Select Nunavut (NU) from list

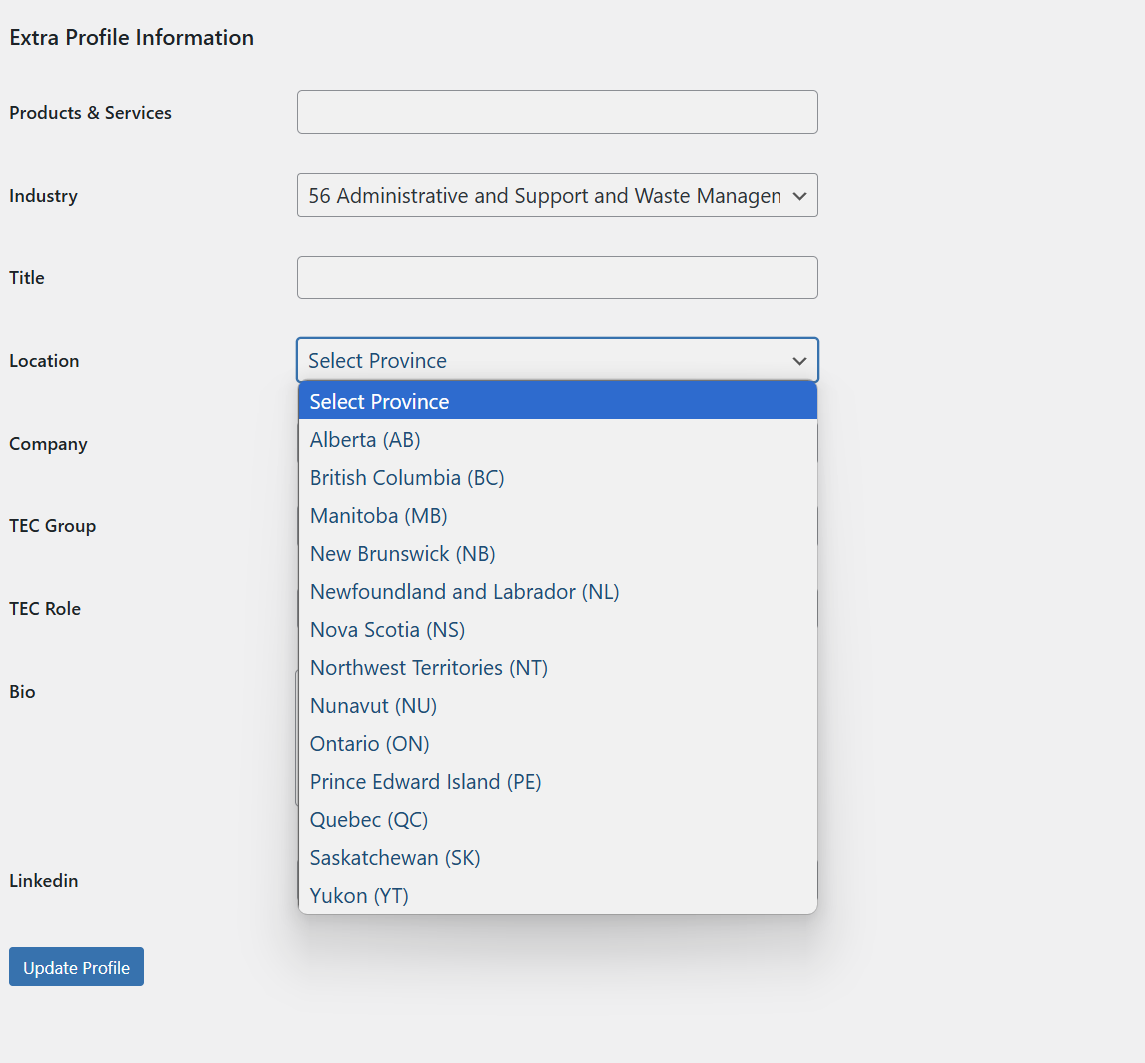(373, 706)
